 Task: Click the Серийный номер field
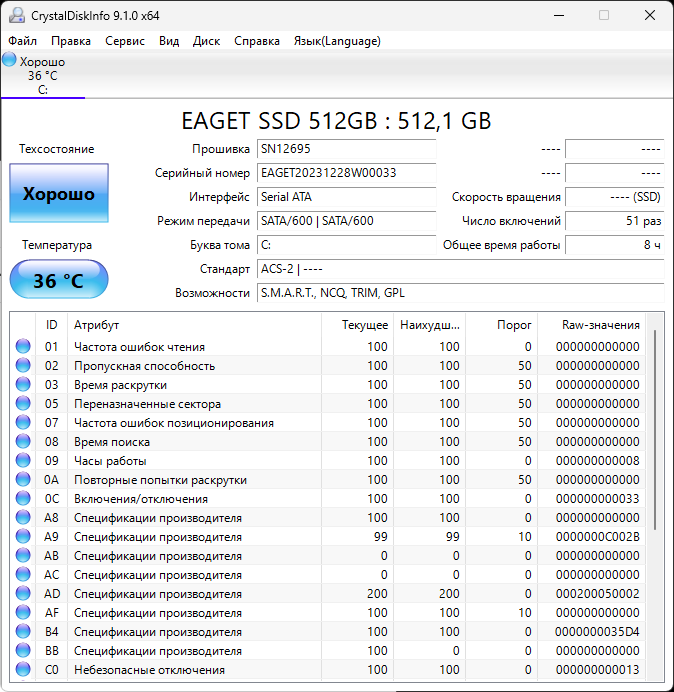tap(346, 173)
